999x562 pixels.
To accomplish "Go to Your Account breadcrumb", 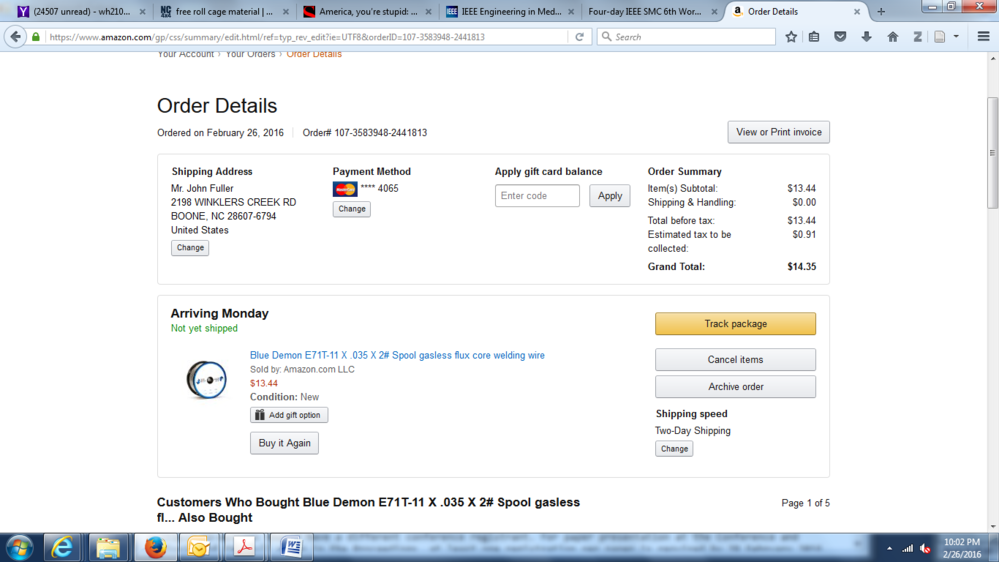I will (x=185, y=54).
